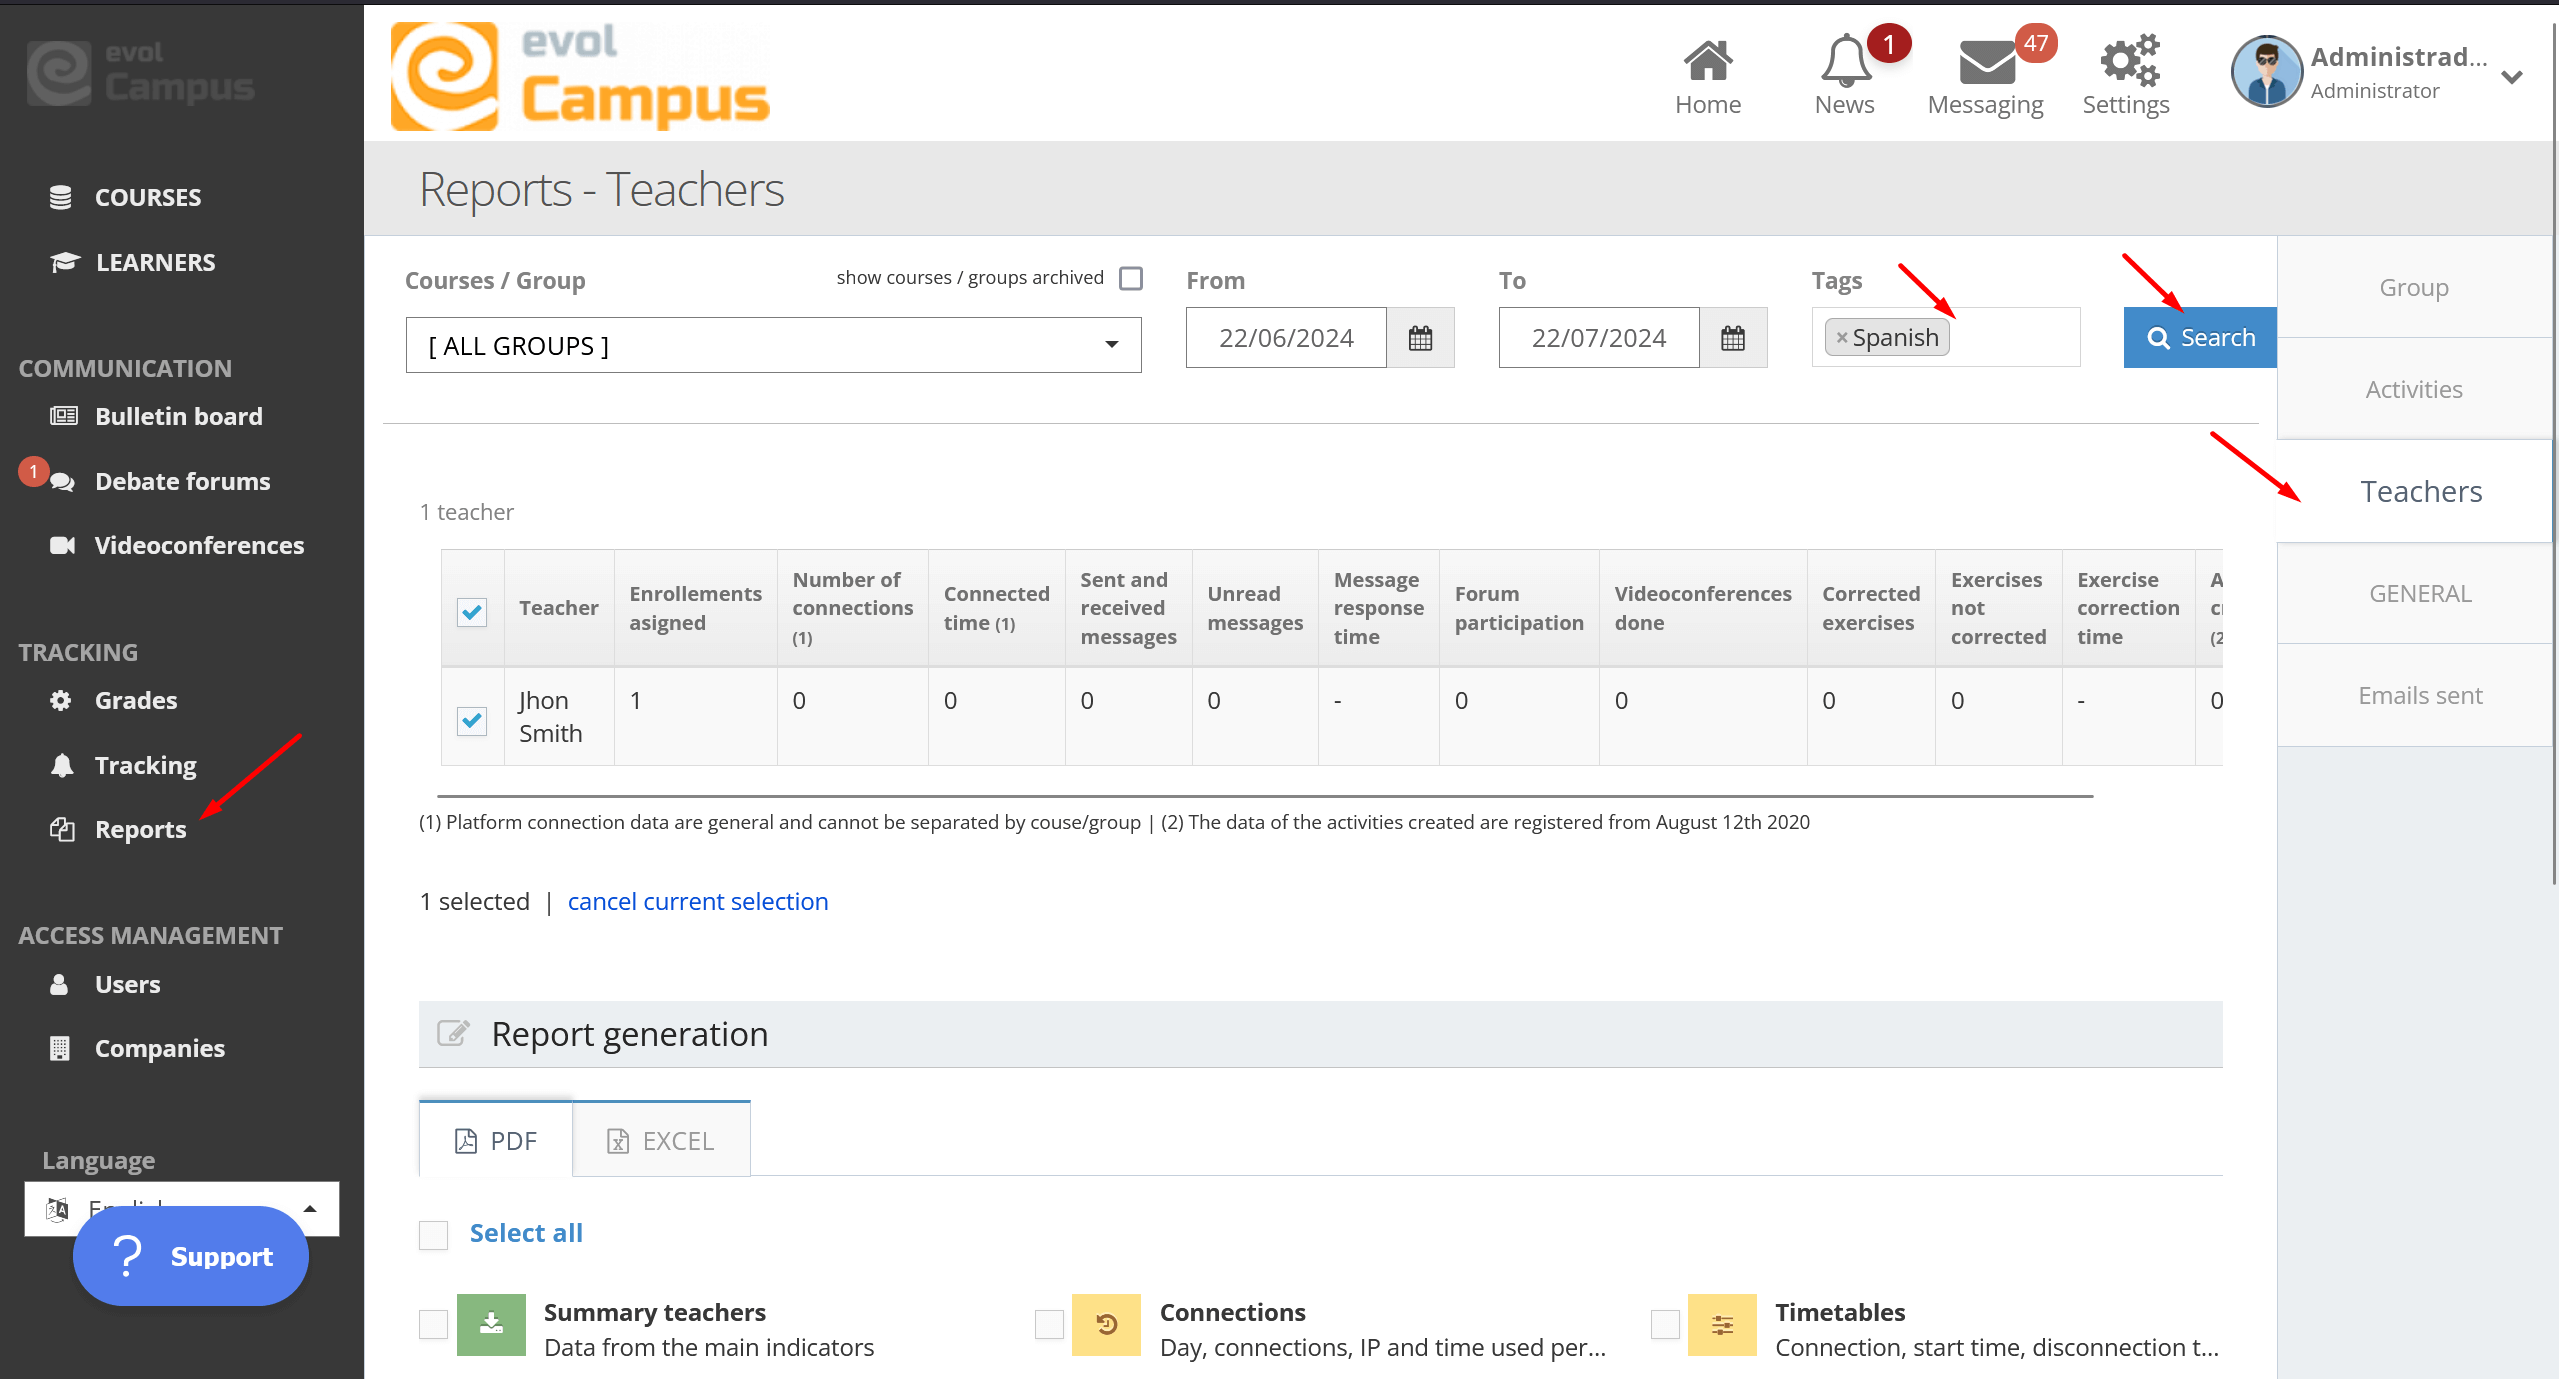Switch to the EXCEL tab
Screen dimensions: 2559x1379
(661, 1140)
